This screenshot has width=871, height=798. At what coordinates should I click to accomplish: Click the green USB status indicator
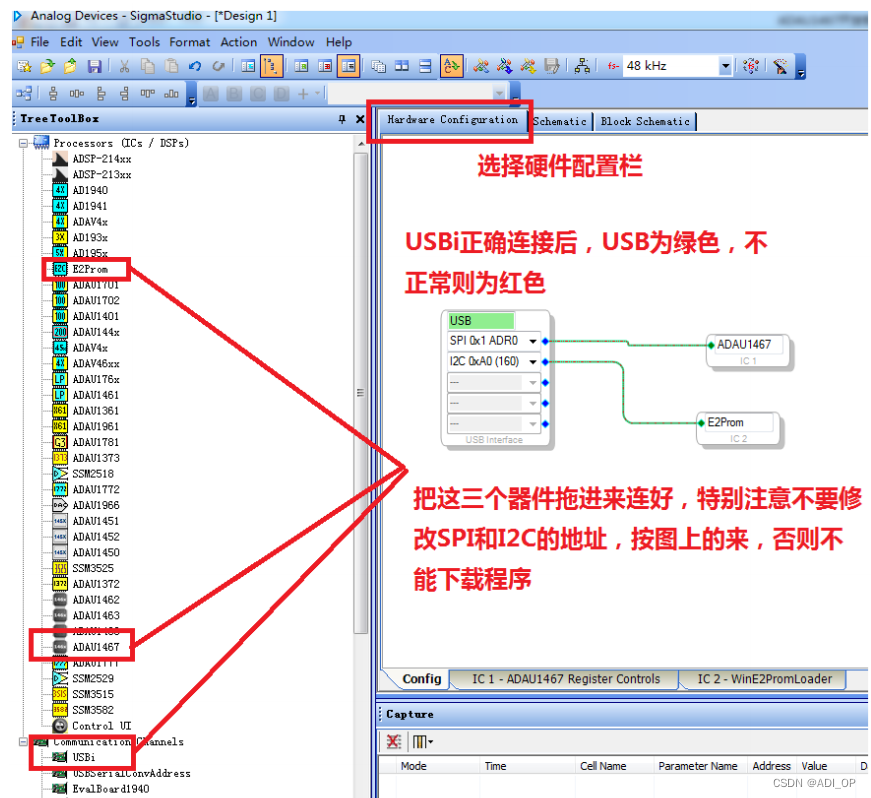pos(481,321)
